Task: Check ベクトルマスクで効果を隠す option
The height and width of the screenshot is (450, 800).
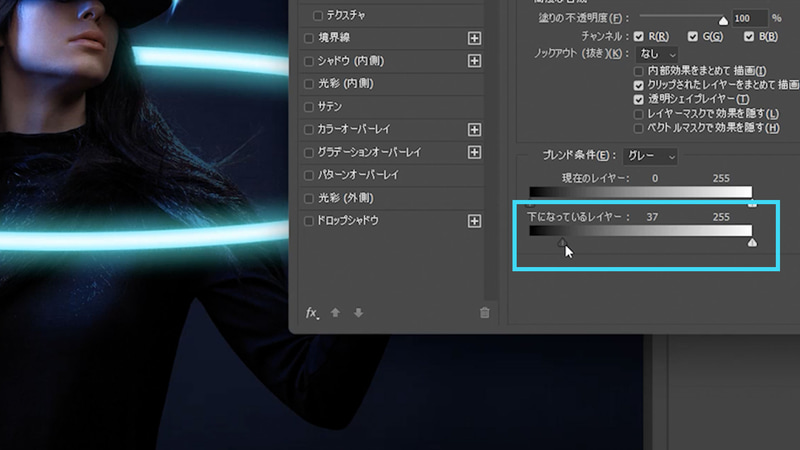Action: pyautogui.click(x=638, y=128)
